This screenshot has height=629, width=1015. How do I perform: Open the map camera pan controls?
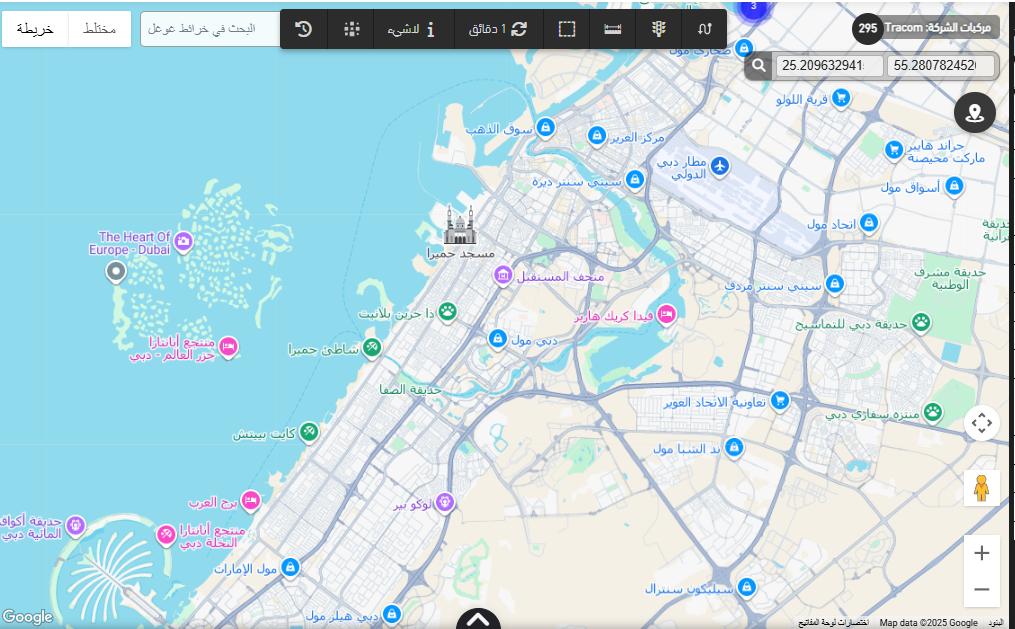coord(981,423)
